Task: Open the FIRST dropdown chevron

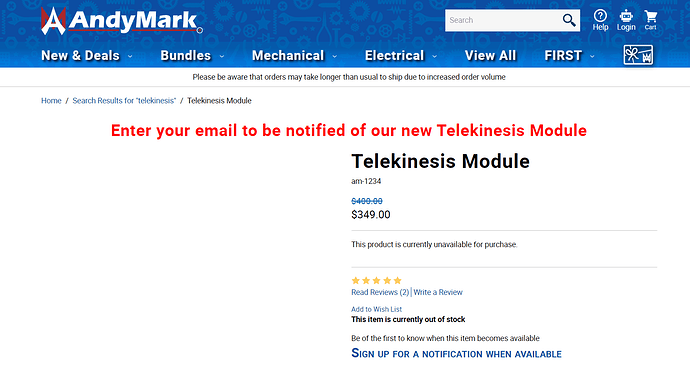Action: coord(592,56)
